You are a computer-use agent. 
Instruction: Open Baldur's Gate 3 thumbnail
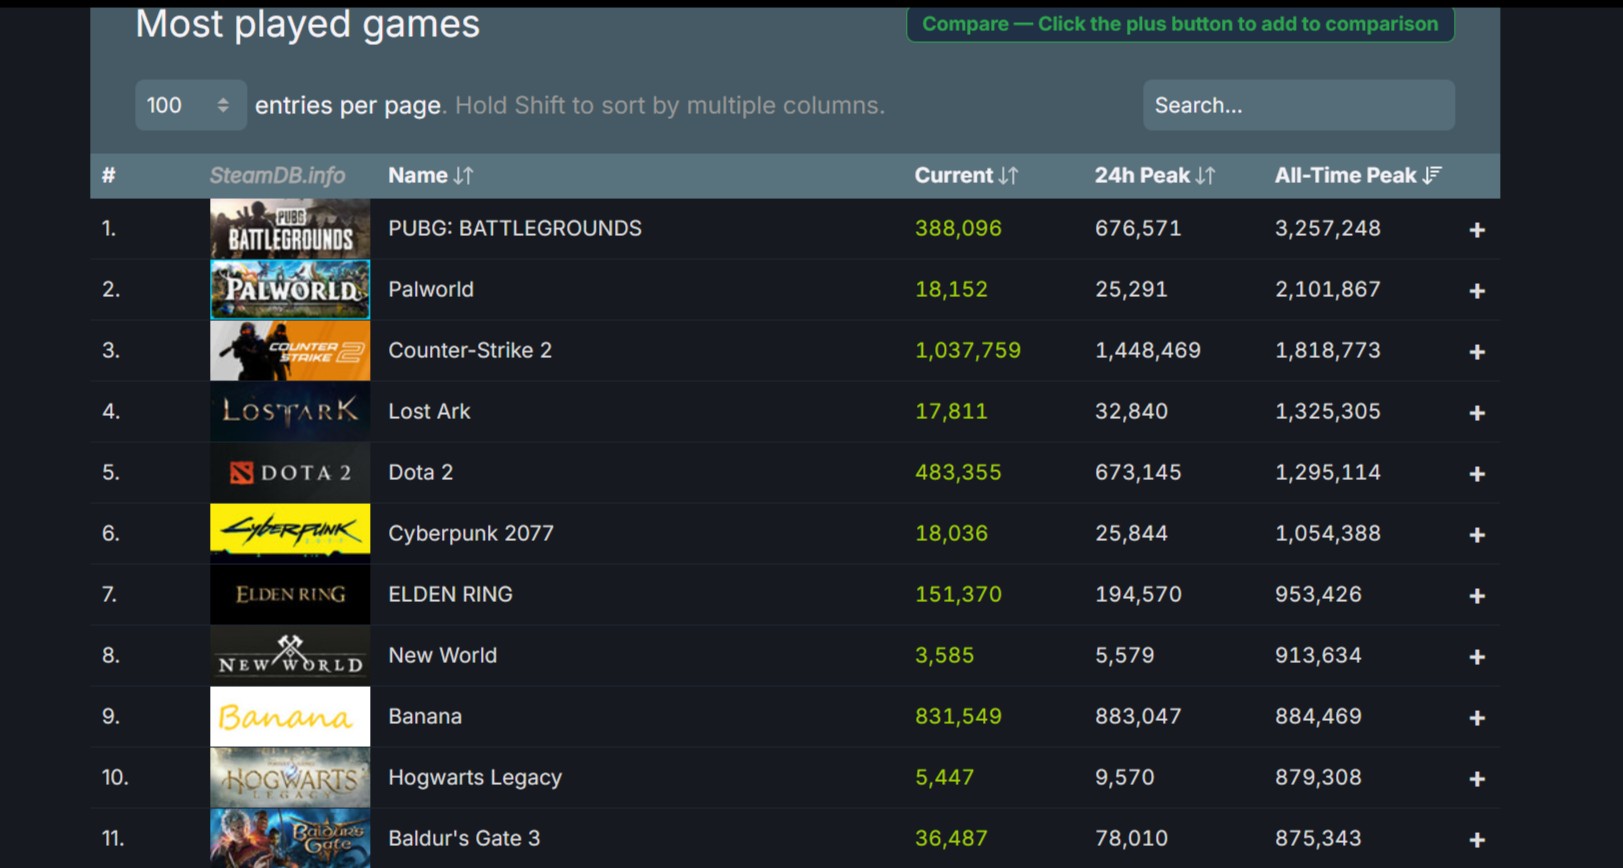290,838
